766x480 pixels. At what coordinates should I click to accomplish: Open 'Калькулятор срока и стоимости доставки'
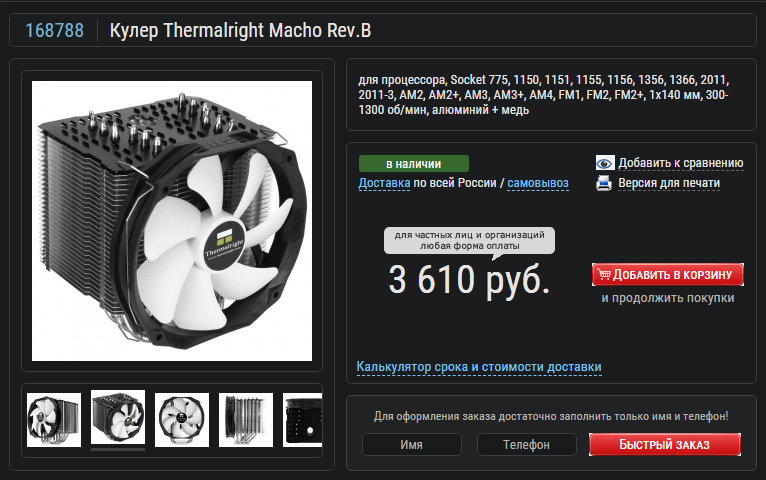pos(479,367)
